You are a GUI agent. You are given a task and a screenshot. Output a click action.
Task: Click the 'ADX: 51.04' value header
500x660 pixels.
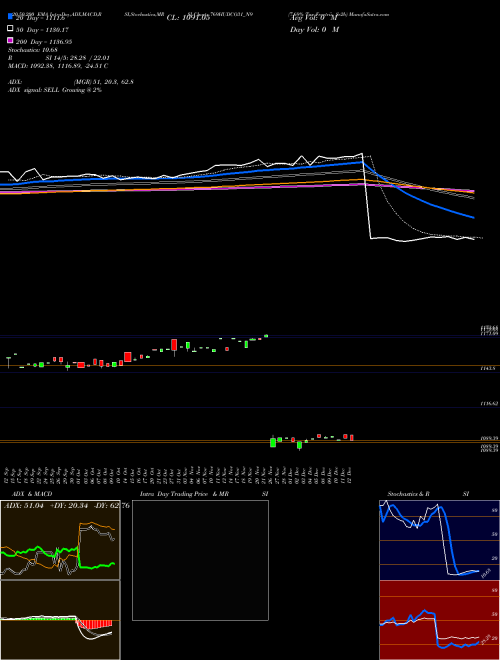(x=24, y=506)
